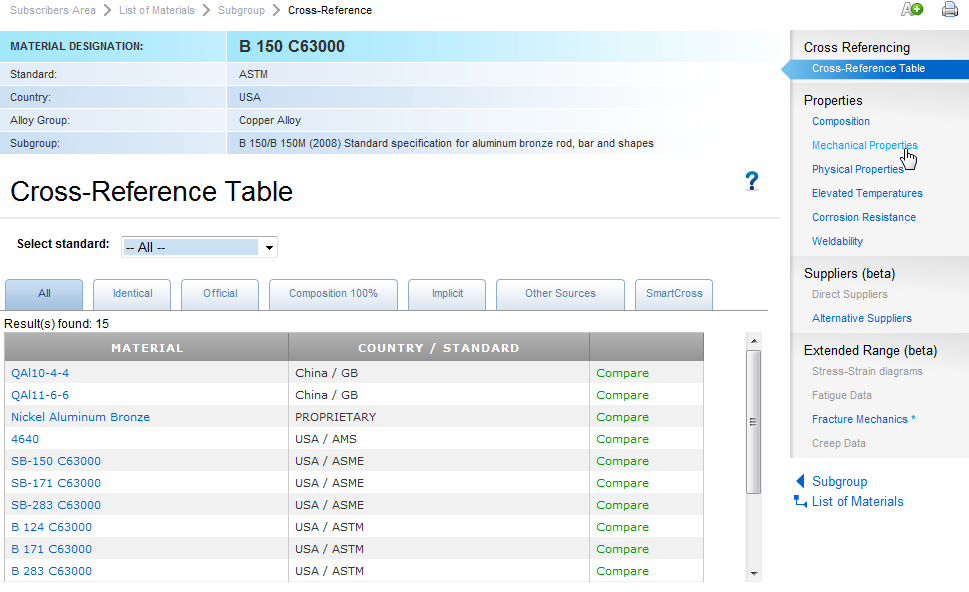
Task: Click Compare for QAl10-4-4 row
Action: point(622,373)
